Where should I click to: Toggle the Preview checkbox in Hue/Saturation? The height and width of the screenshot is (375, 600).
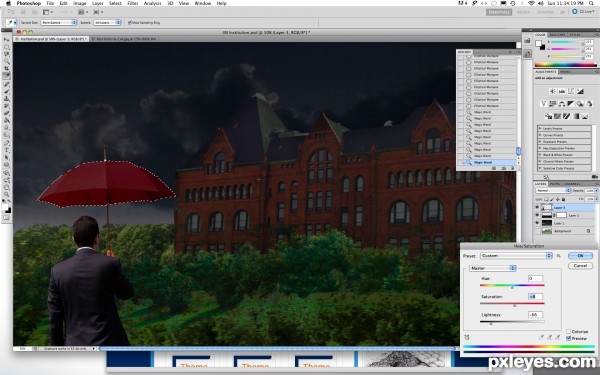click(x=568, y=338)
